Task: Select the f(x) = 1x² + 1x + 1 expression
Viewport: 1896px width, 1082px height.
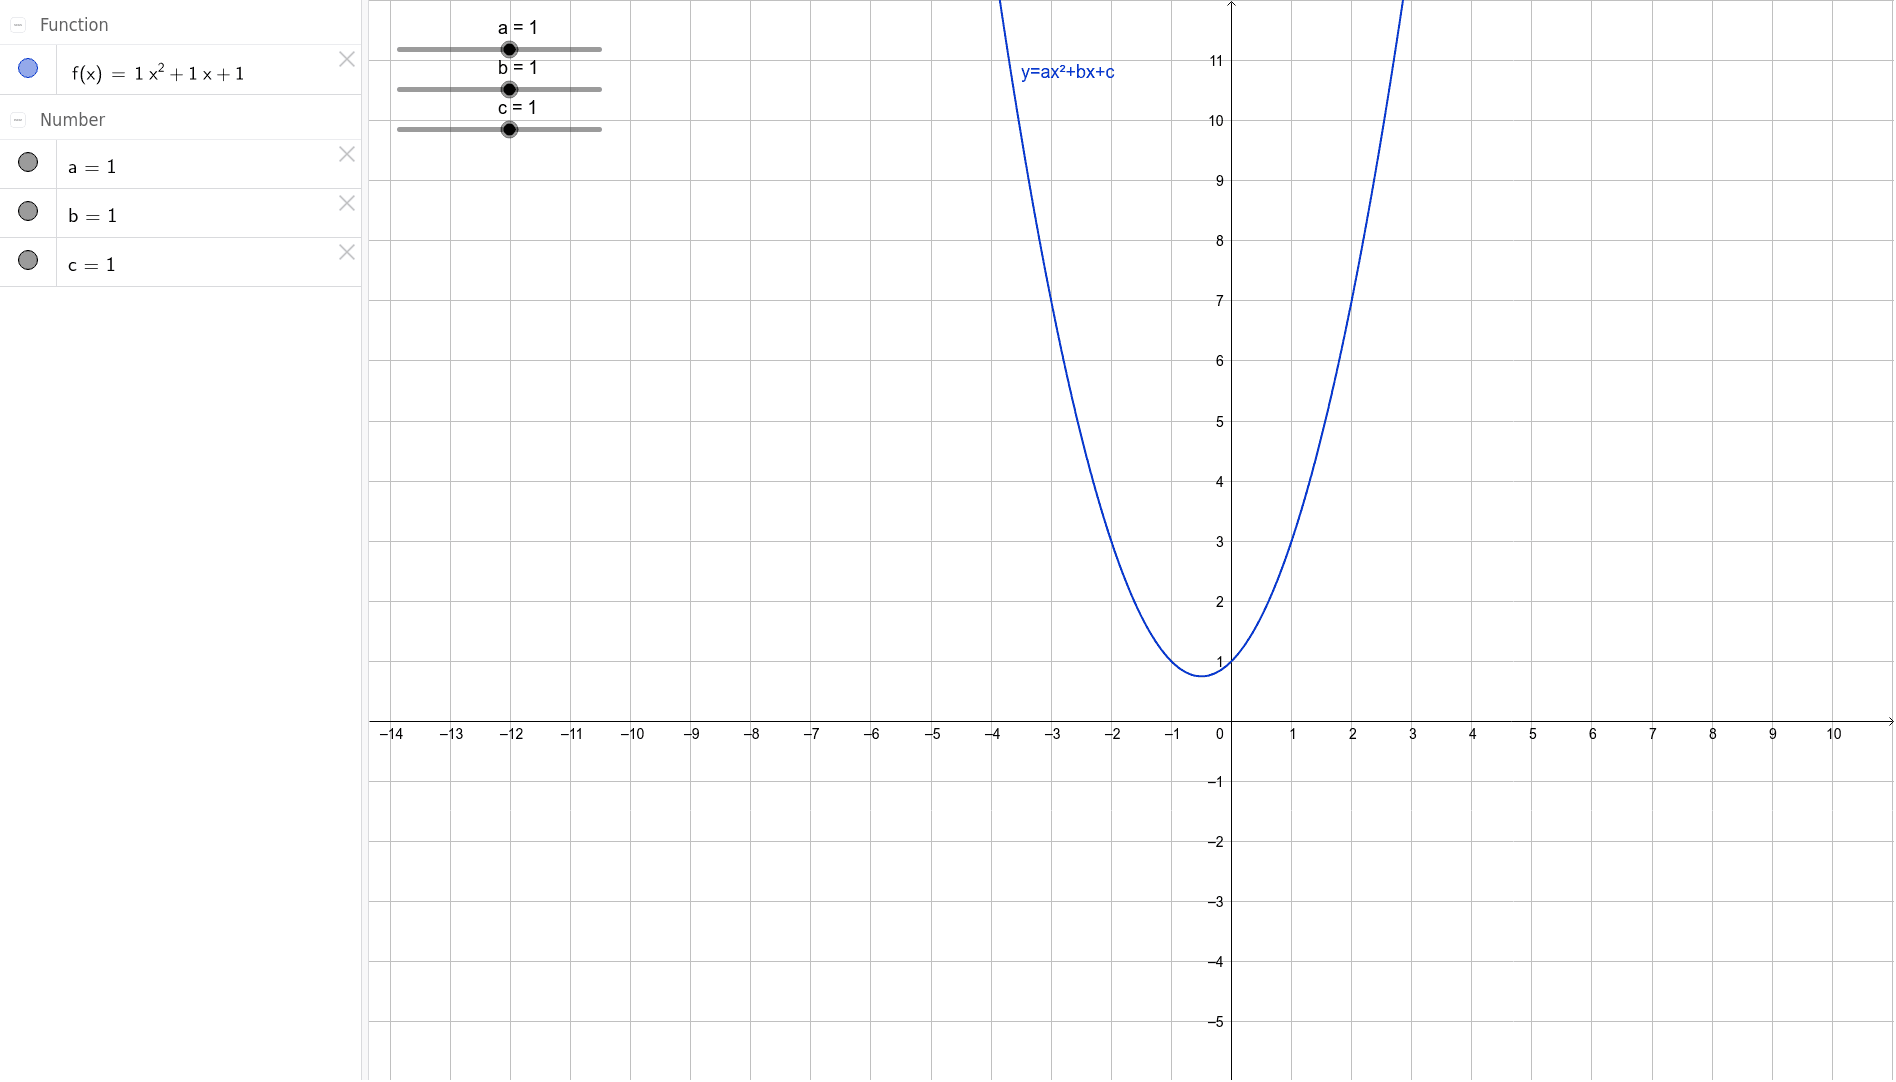Action: click(x=158, y=73)
